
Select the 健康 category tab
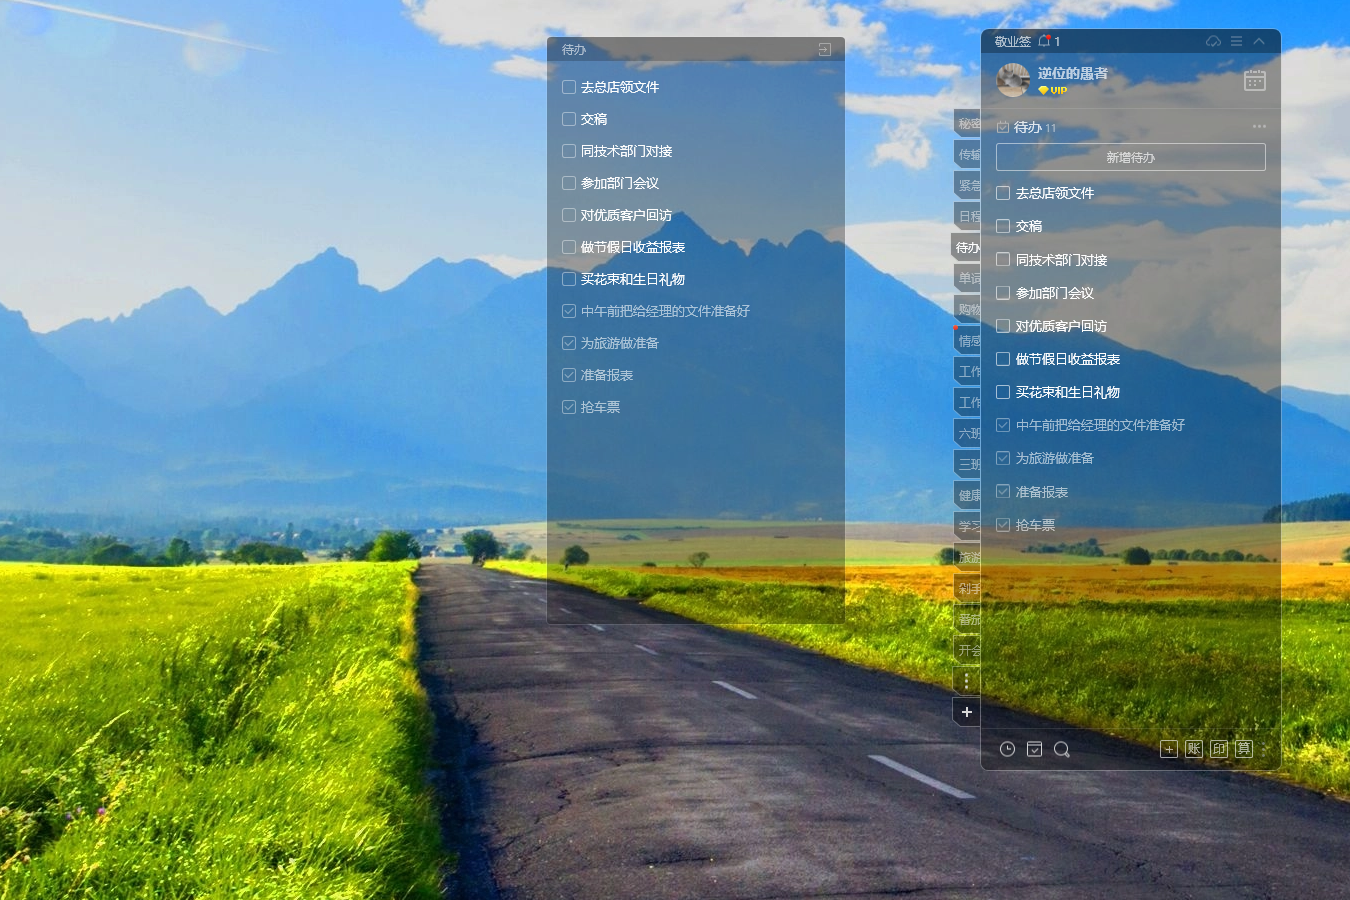[968, 495]
